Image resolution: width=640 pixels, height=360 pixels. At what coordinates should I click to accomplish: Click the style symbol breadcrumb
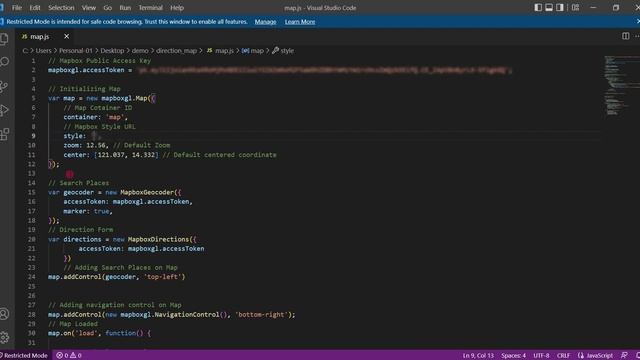pos(283,51)
